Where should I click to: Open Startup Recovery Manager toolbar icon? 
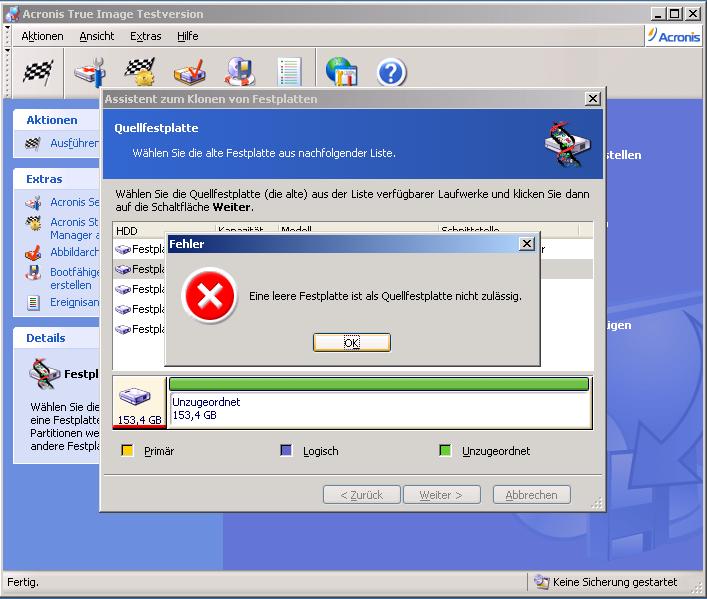tap(140, 72)
